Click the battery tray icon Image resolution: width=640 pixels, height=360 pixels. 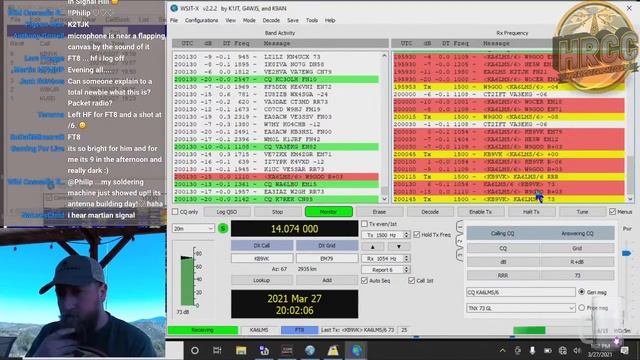[x=548, y=350]
